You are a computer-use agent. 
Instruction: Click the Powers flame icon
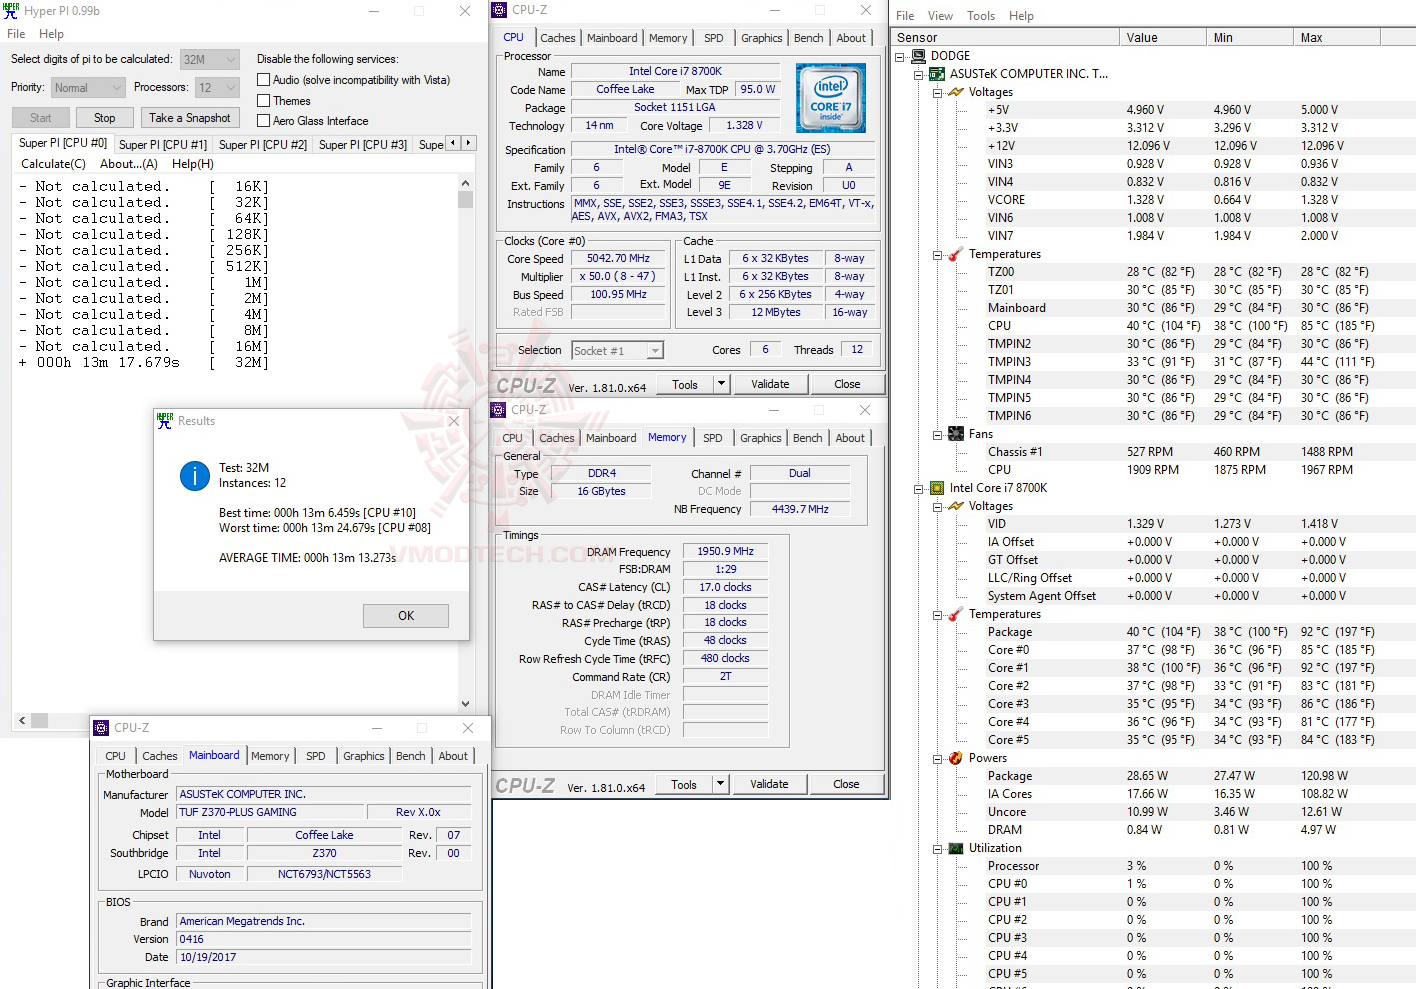tap(956, 758)
